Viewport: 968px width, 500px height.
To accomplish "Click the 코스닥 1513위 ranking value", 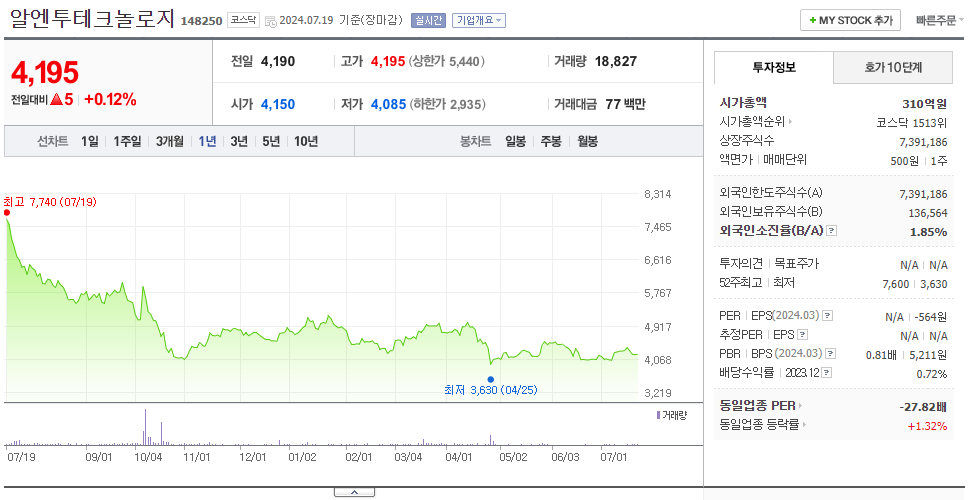I will pyautogui.click(x=911, y=122).
